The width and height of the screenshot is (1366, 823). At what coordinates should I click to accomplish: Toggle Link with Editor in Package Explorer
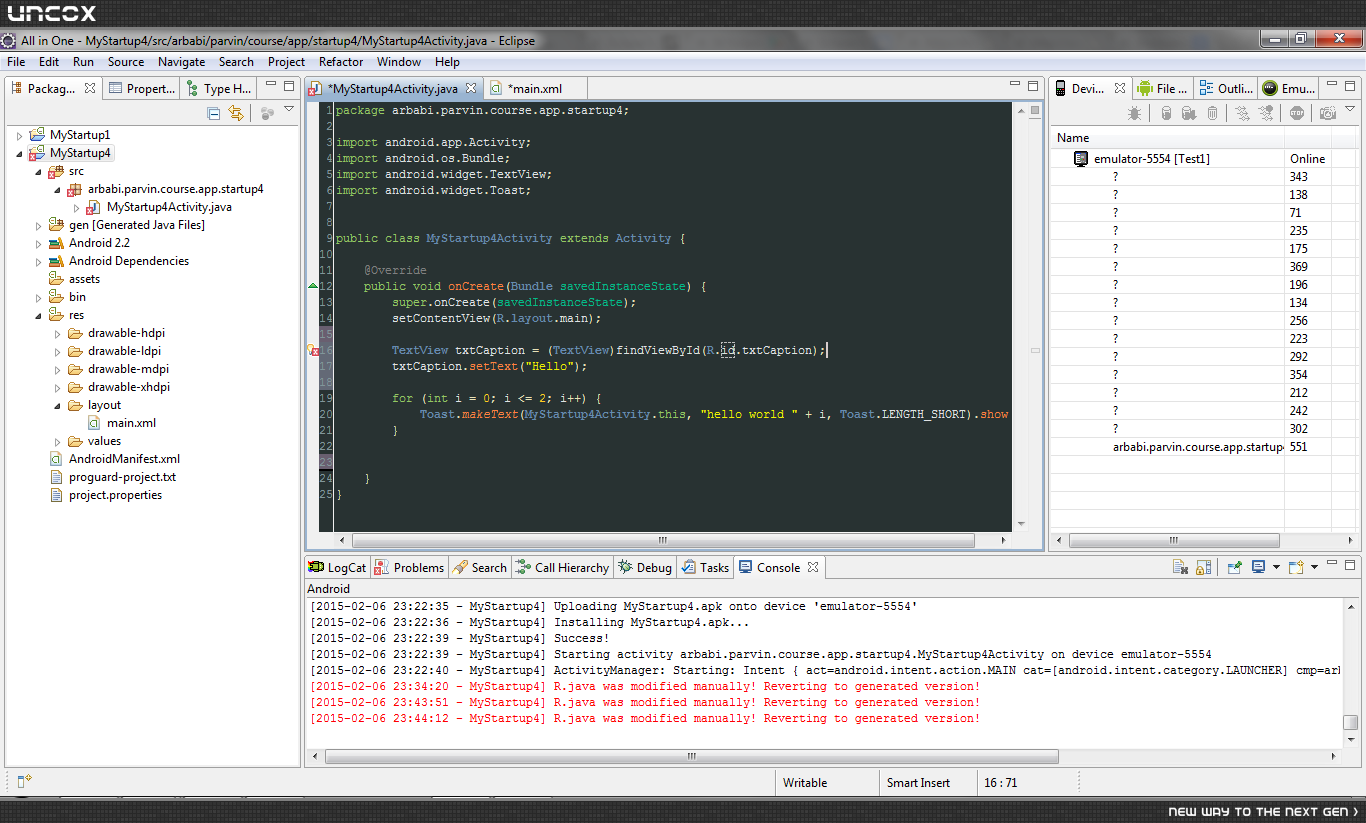pyautogui.click(x=236, y=113)
